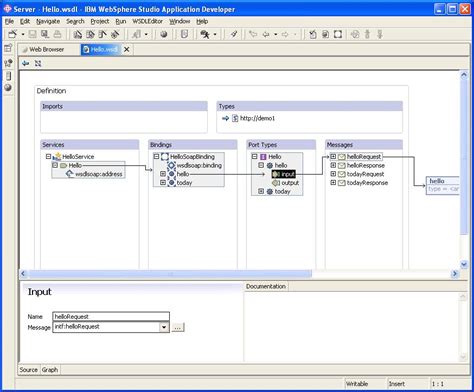This screenshot has width=474, height=392.
Task: Click the HelloService service icon
Action: (57, 156)
